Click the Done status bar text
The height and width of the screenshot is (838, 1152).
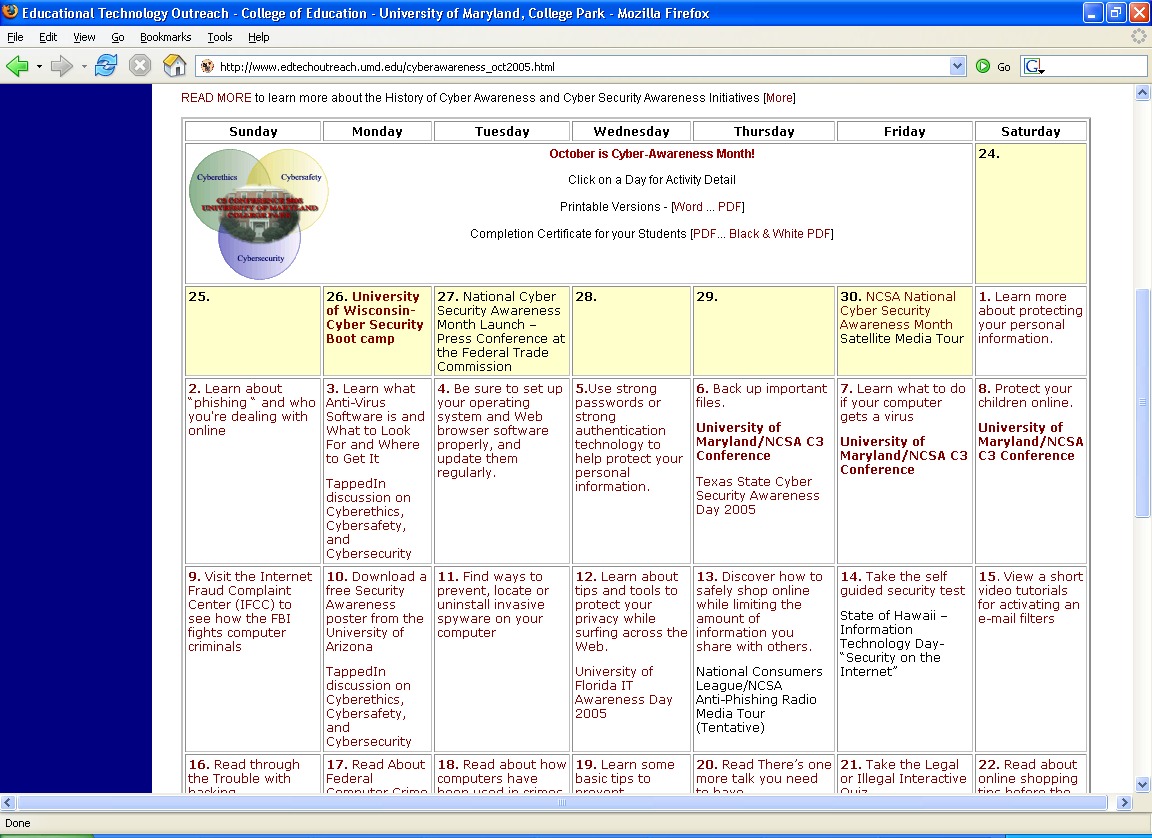click(18, 823)
